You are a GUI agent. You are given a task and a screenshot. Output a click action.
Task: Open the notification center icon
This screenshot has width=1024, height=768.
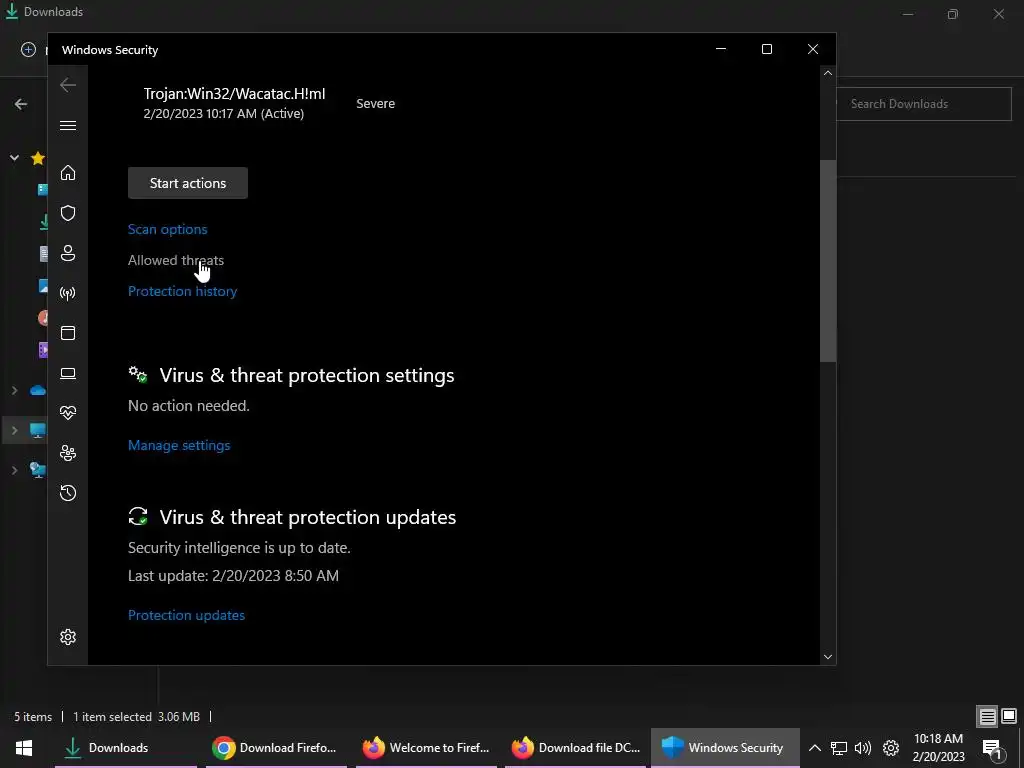pyautogui.click(x=992, y=748)
